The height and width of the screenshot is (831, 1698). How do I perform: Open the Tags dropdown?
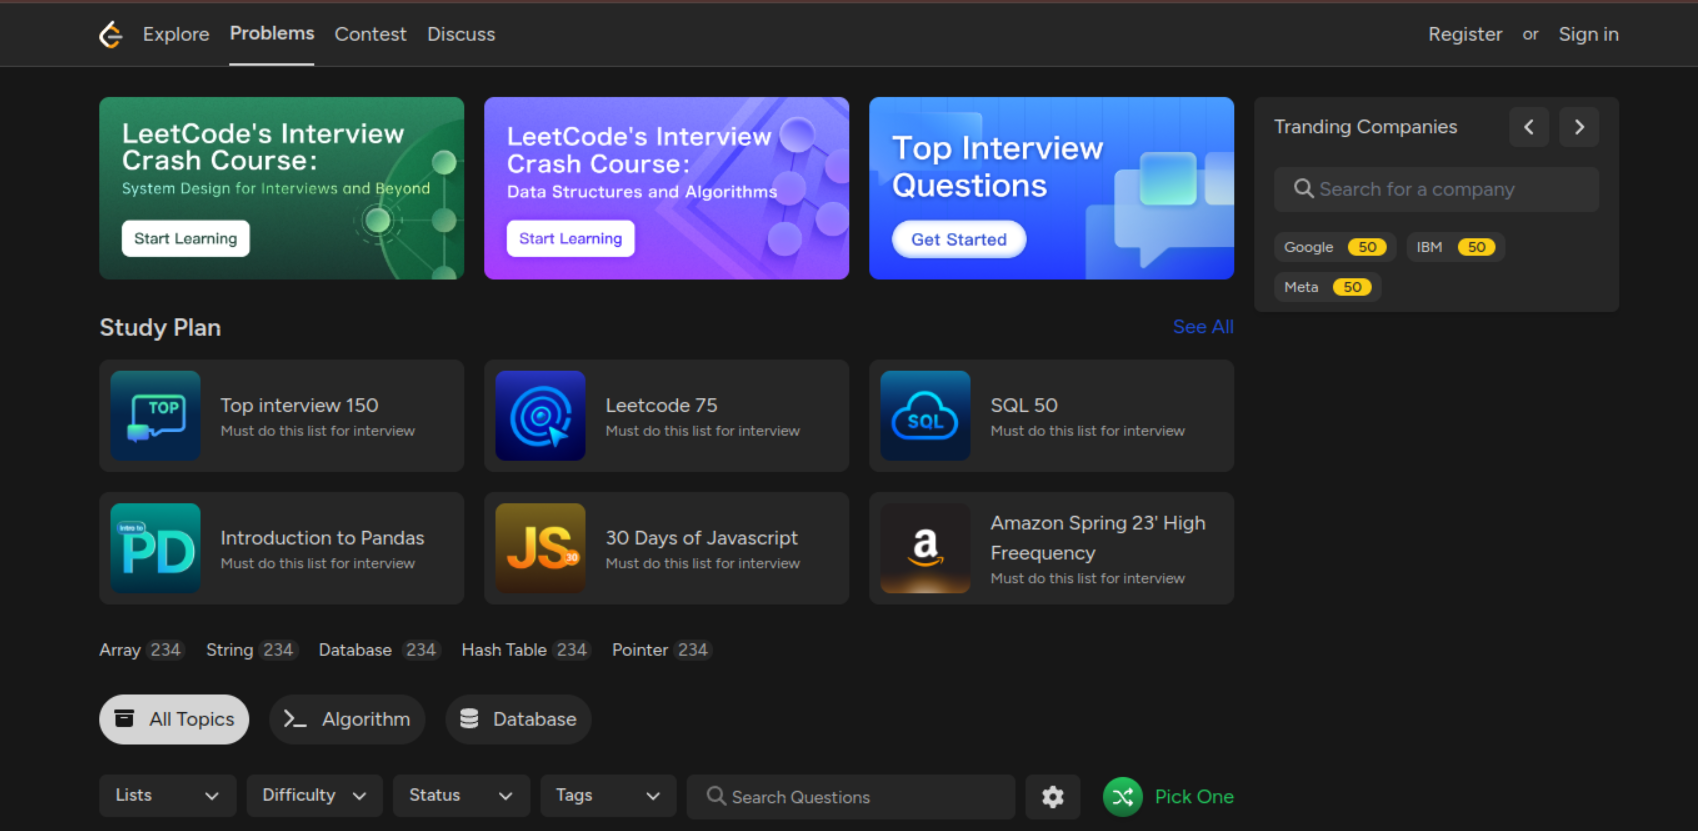tap(608, 796)
